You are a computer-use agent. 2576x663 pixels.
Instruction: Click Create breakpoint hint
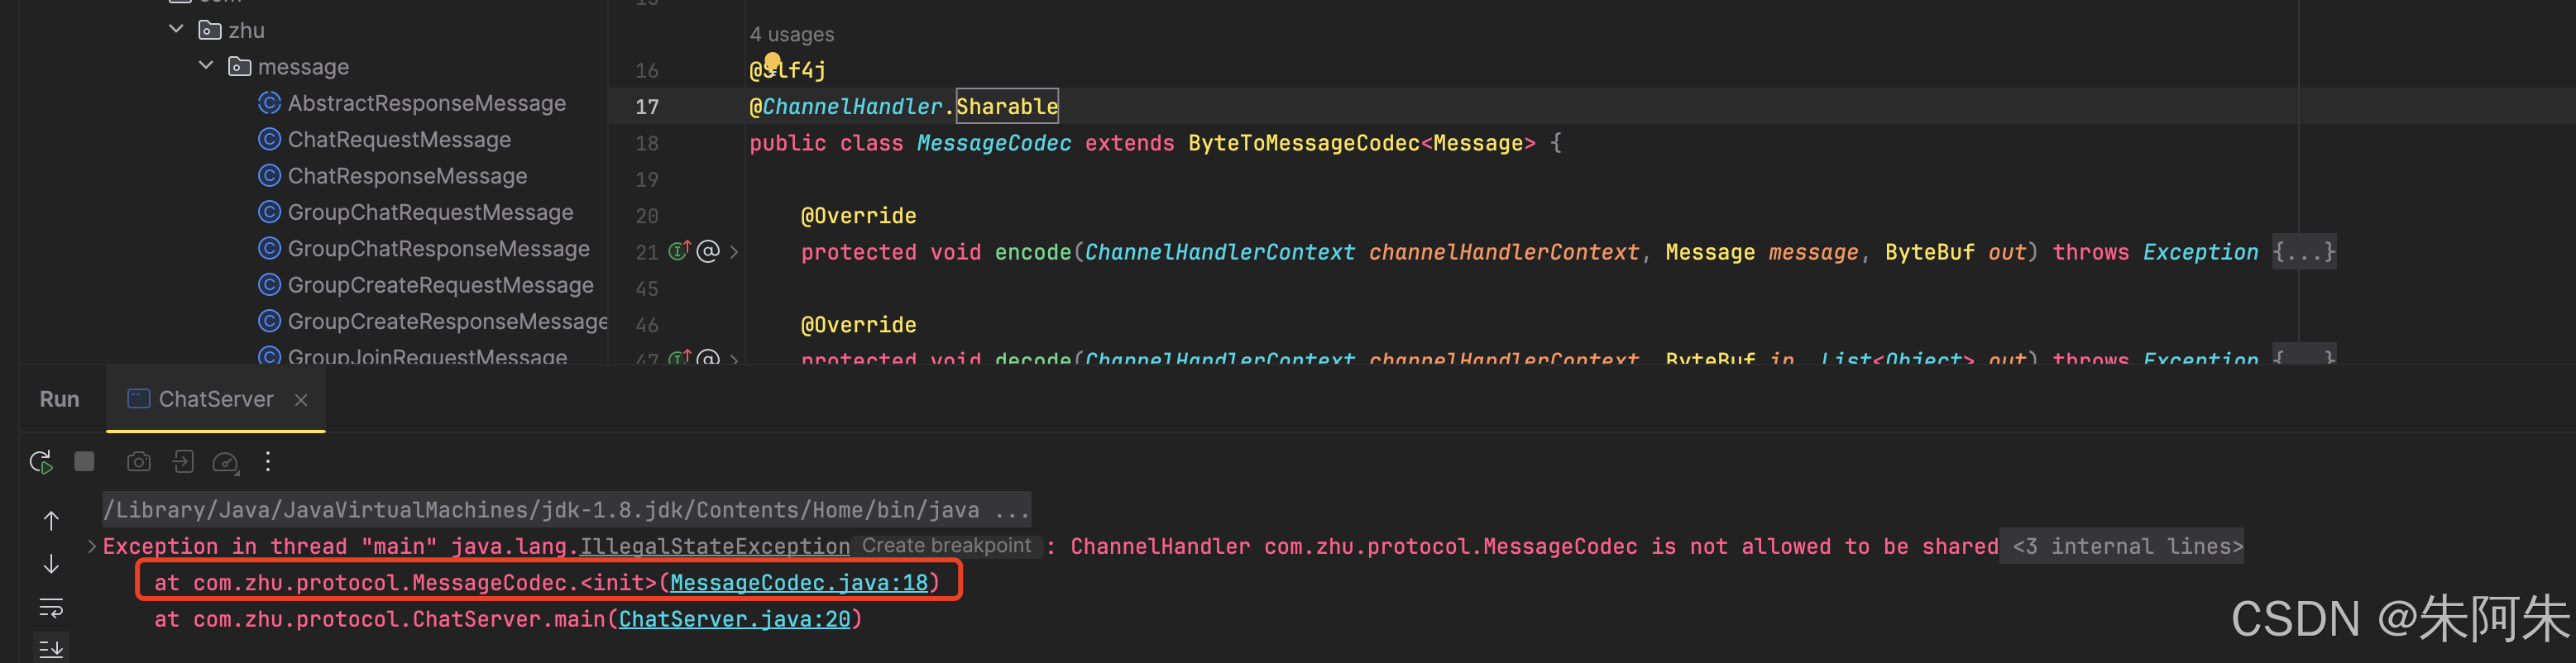[946, 545]
